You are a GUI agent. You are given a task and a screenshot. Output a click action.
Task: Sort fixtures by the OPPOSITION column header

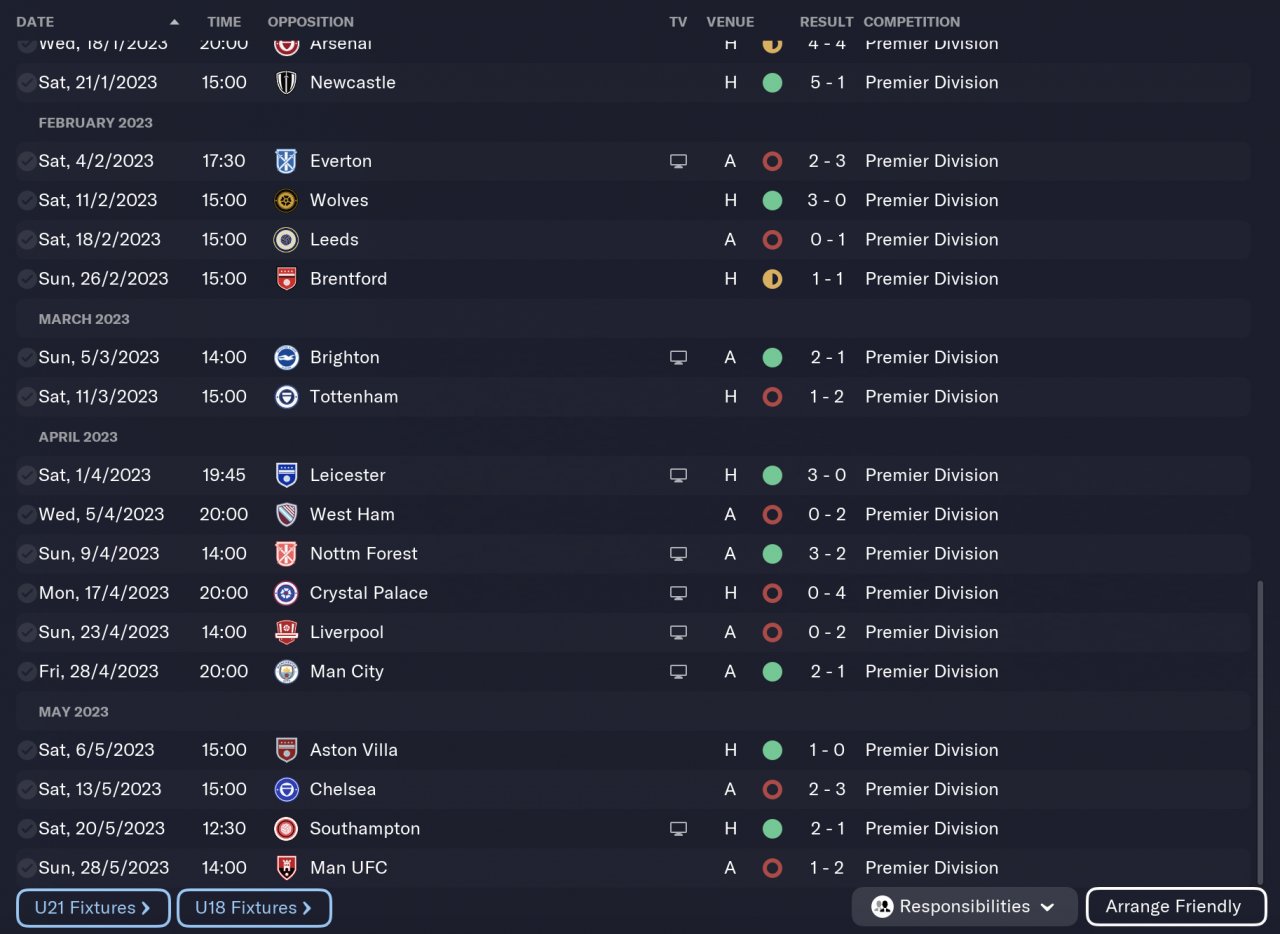point(310,22)
